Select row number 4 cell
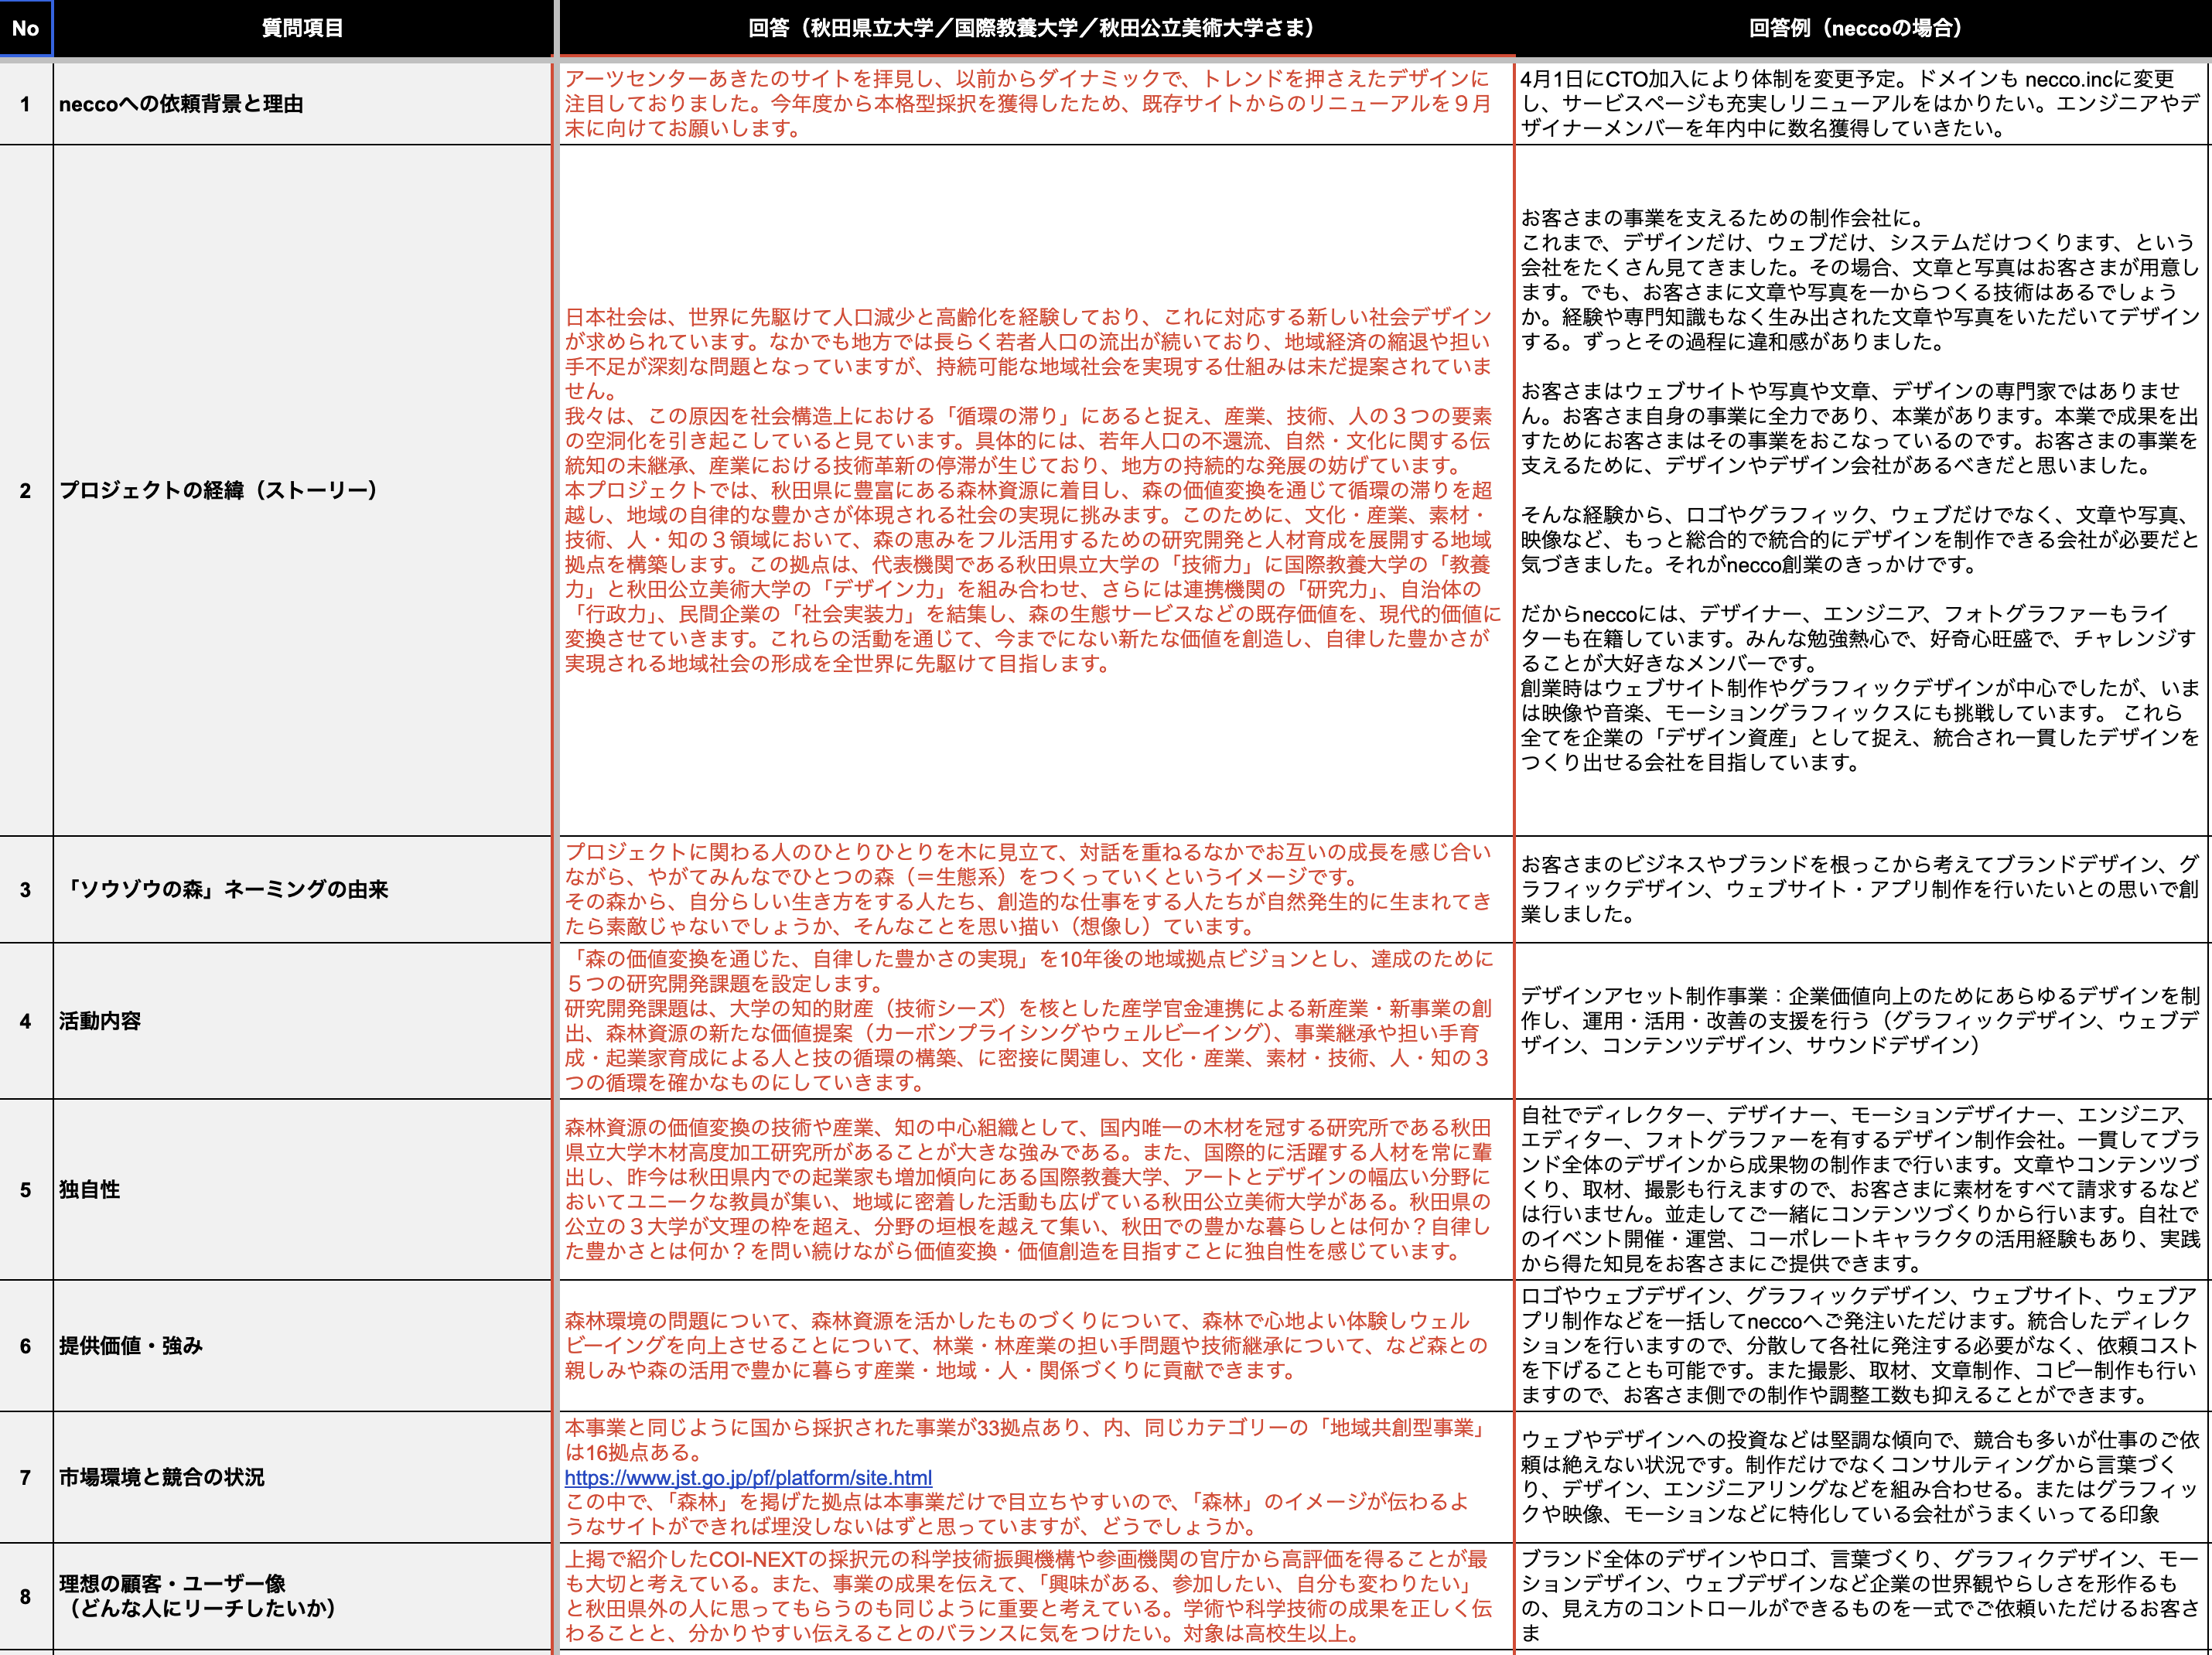The width and height of the screenshot is (2212, 1655). (26, 1021)
